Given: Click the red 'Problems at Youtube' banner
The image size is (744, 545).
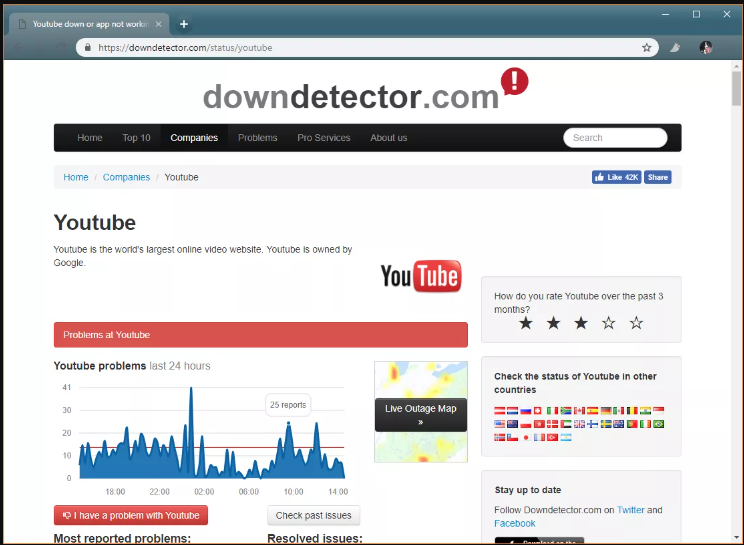Looking at the screenshot, I should 260,335.
